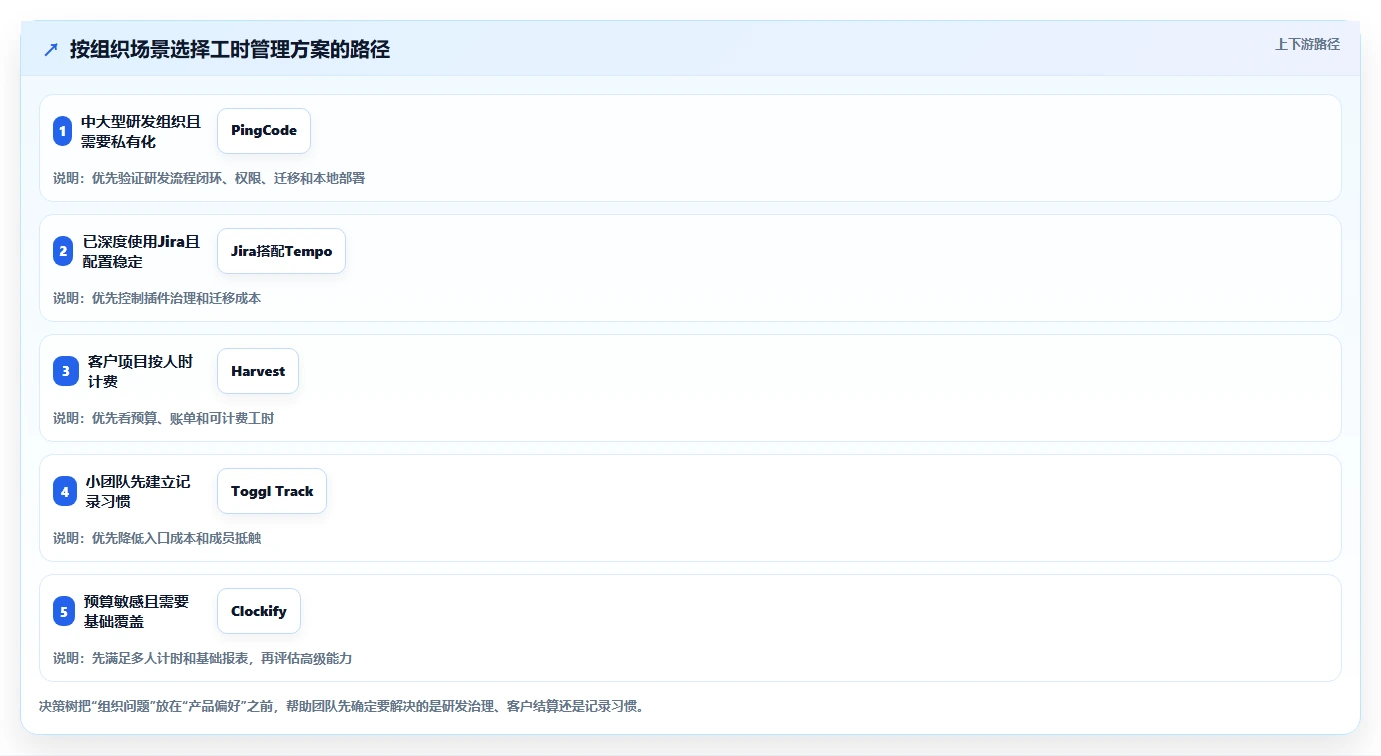Select the Clockify tag
This screenshot has width=1381, height=756.
click(x=259, y=611)
